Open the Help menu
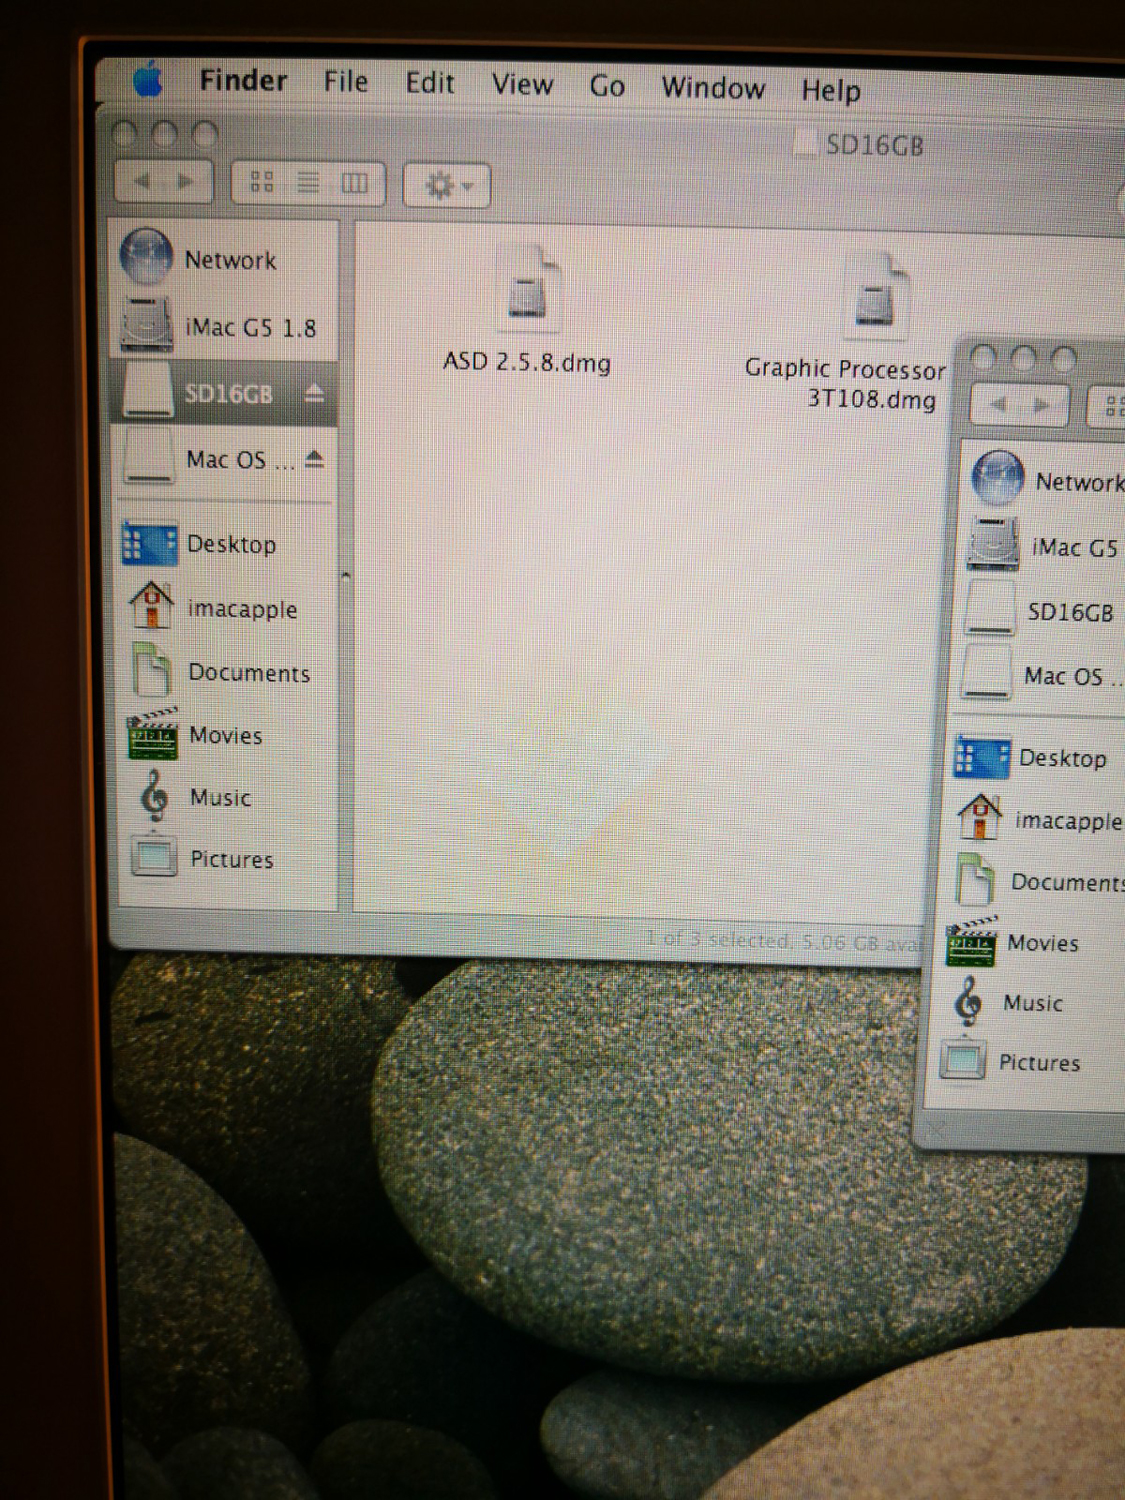 coord(830,91)
